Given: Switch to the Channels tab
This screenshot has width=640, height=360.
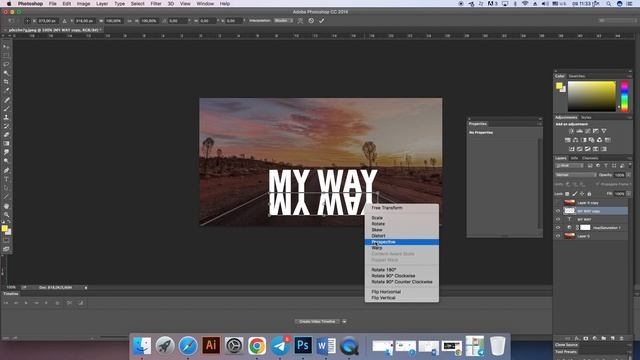Looking at the screenshot, I should click(x=590, y=158).
